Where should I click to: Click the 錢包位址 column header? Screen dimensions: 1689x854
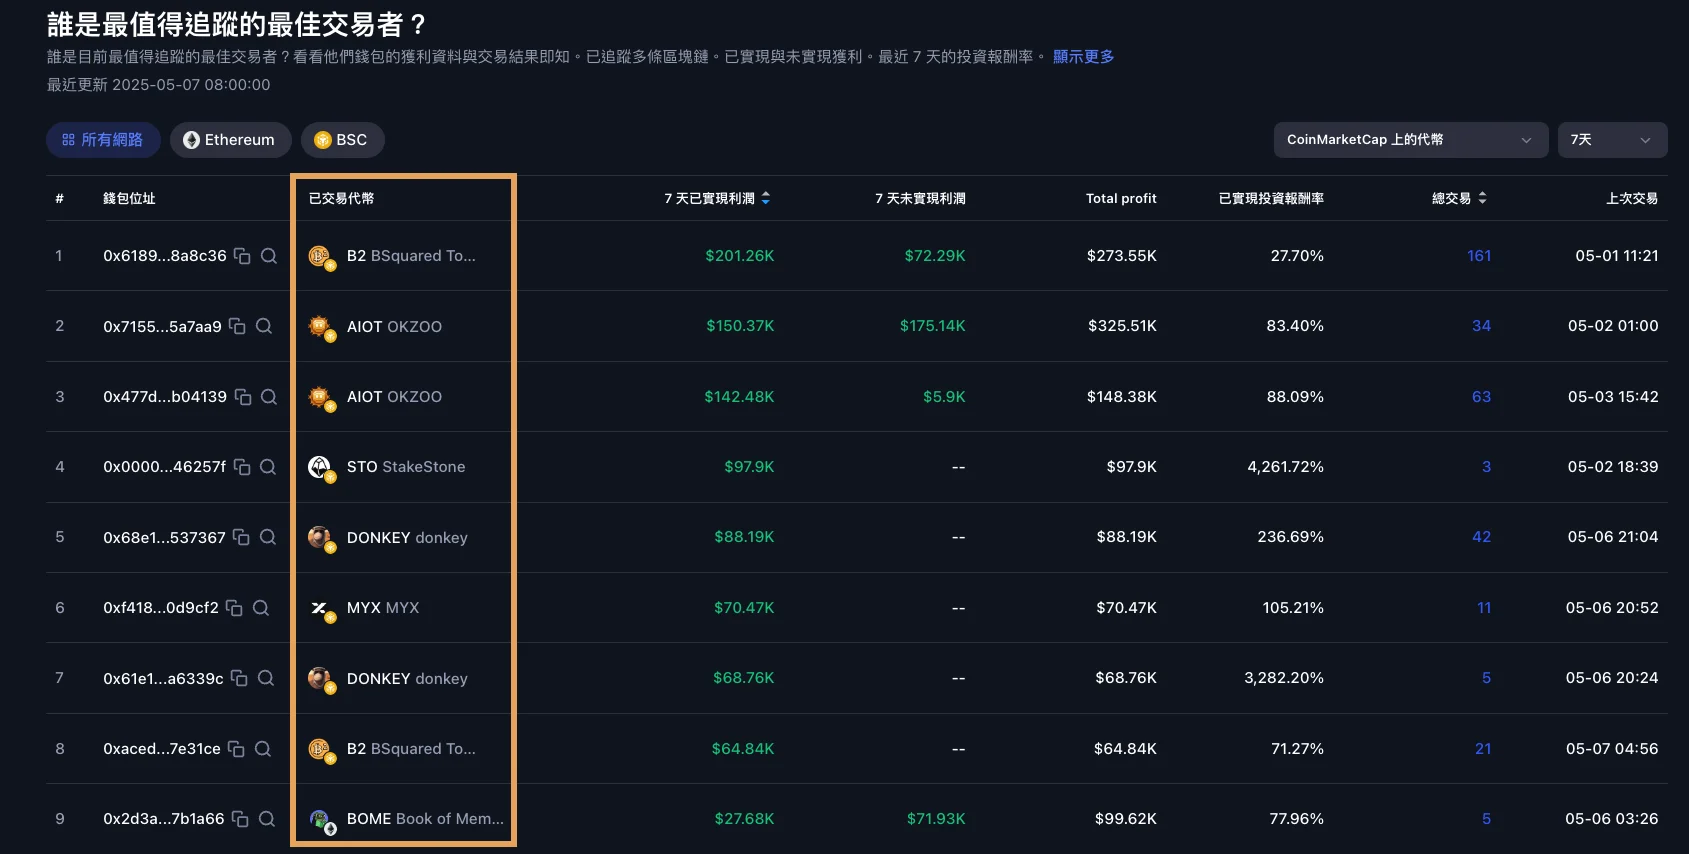129,199
